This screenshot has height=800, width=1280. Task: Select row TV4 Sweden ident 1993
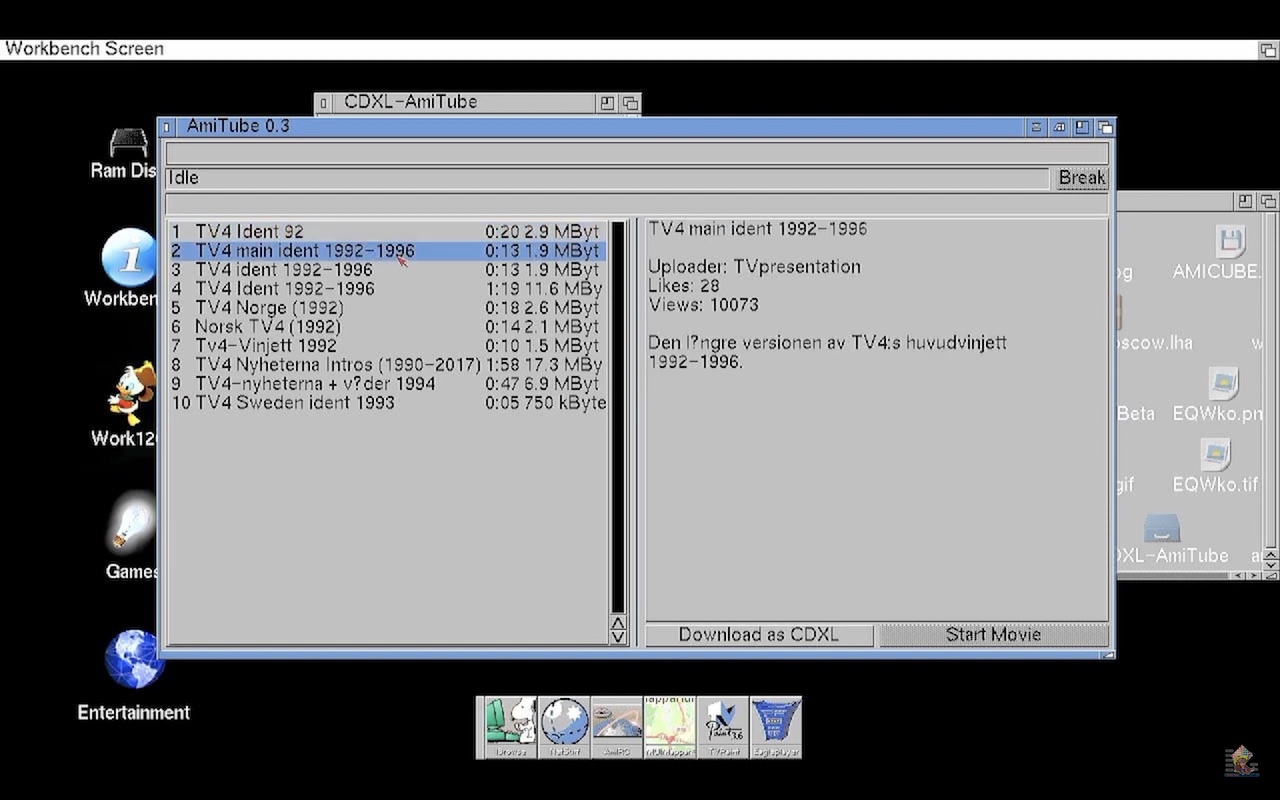386,403
